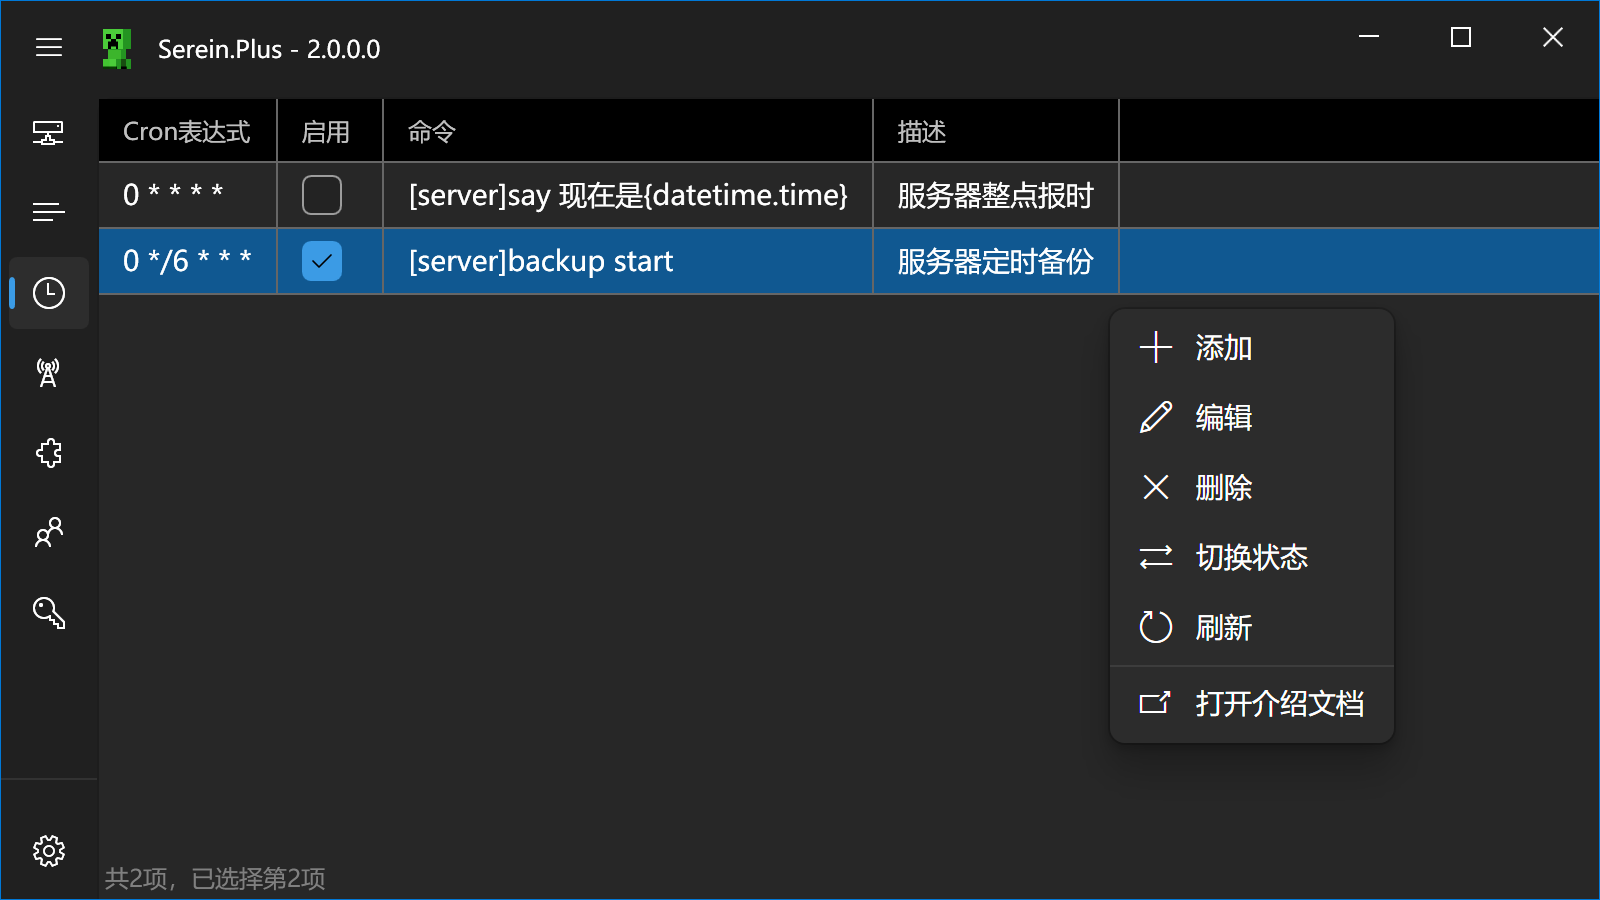Open settings gear at sidebar bottom

click(x=49, y=851)
